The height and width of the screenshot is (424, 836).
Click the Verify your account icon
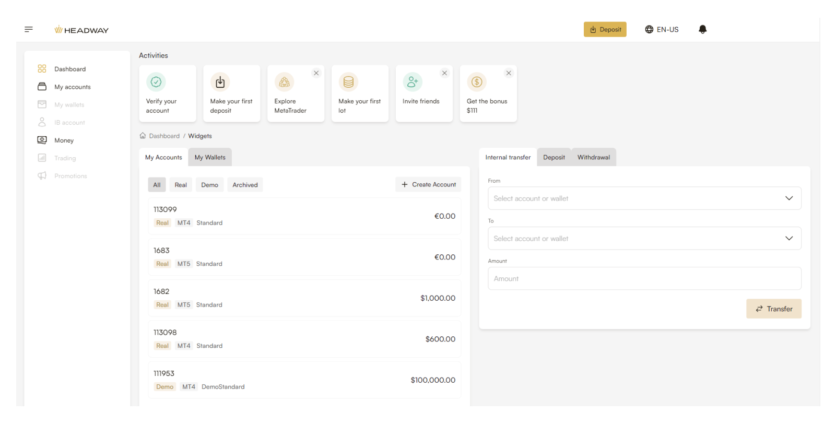click(157, 82)
